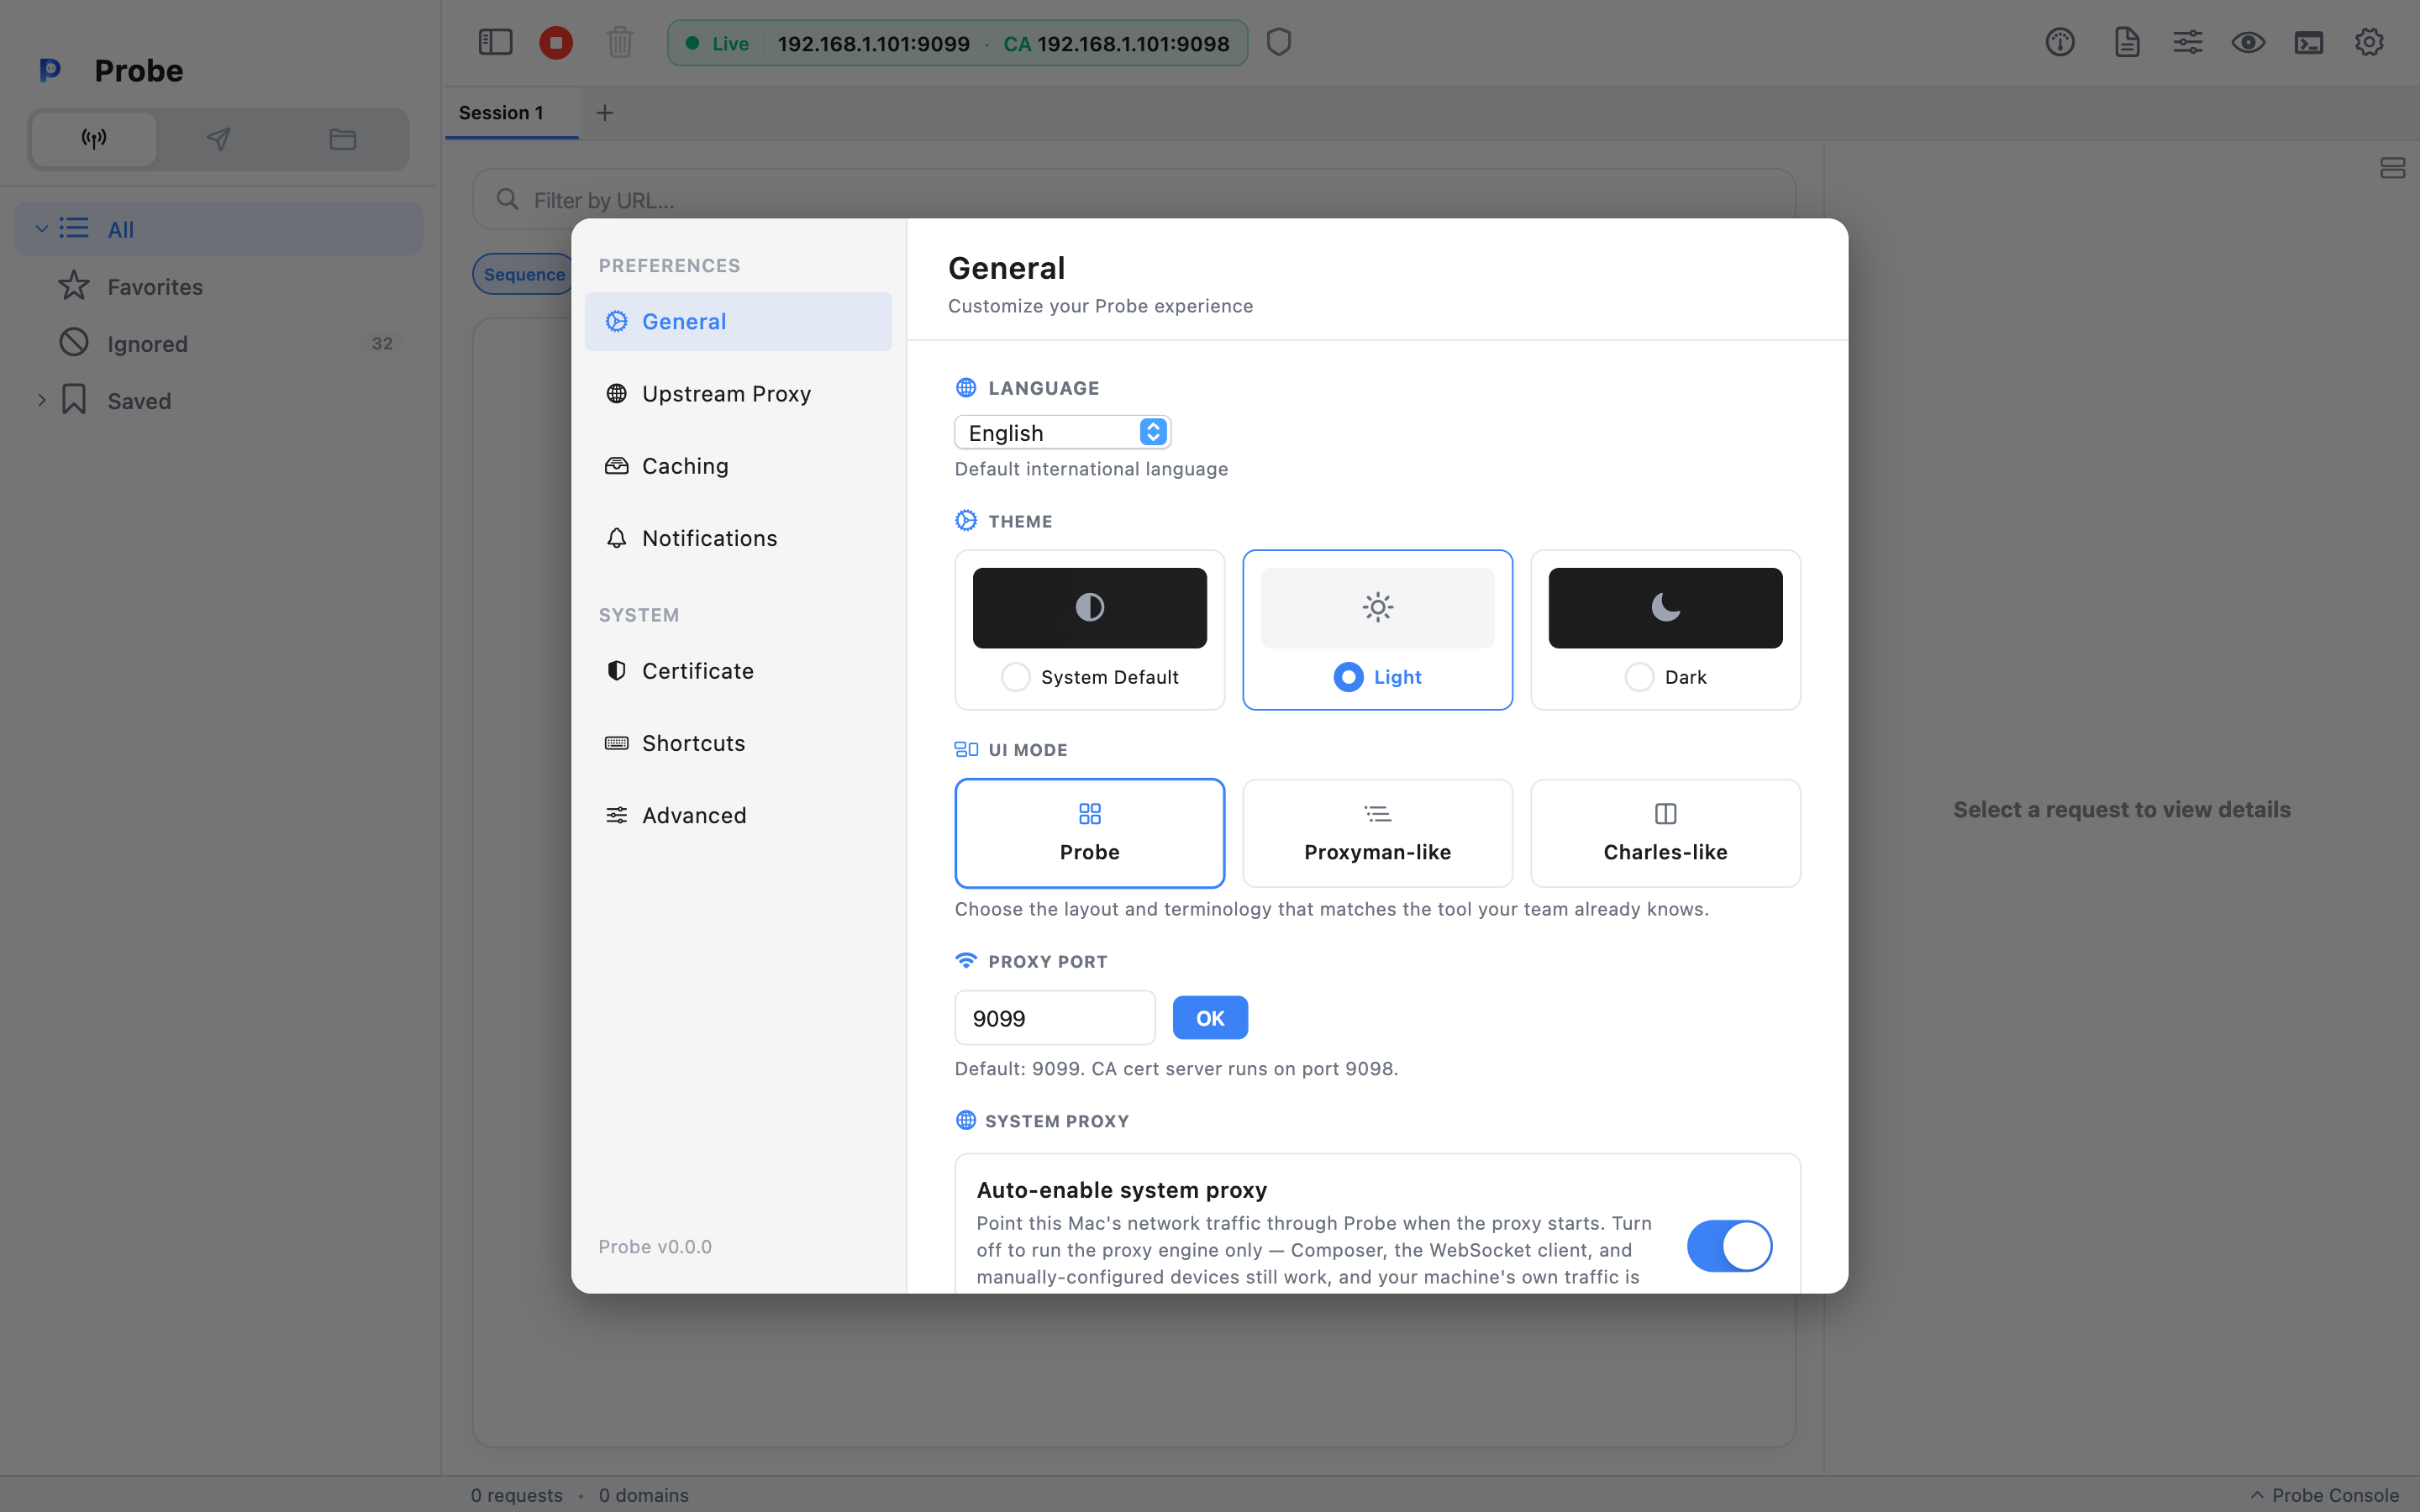
Task: Expand the Probe Console panel
Action: tap(2324, 1495)
